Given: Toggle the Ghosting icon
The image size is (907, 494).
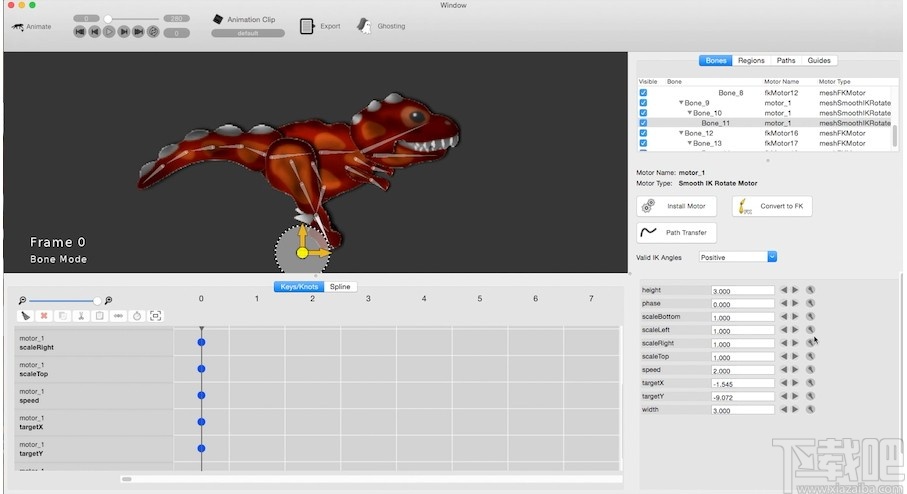Looking at the screenshot, I should (x=365, y=26).
